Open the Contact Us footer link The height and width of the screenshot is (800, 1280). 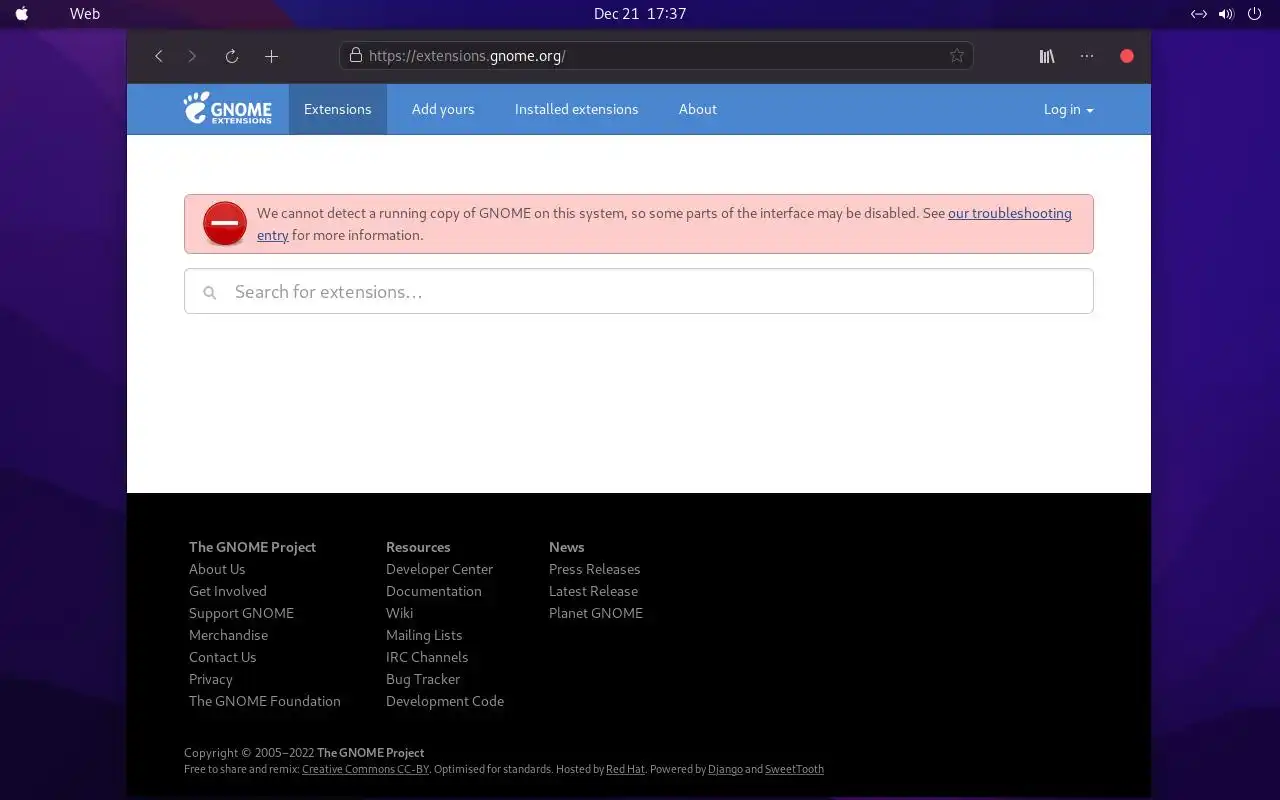click(222, 657)
